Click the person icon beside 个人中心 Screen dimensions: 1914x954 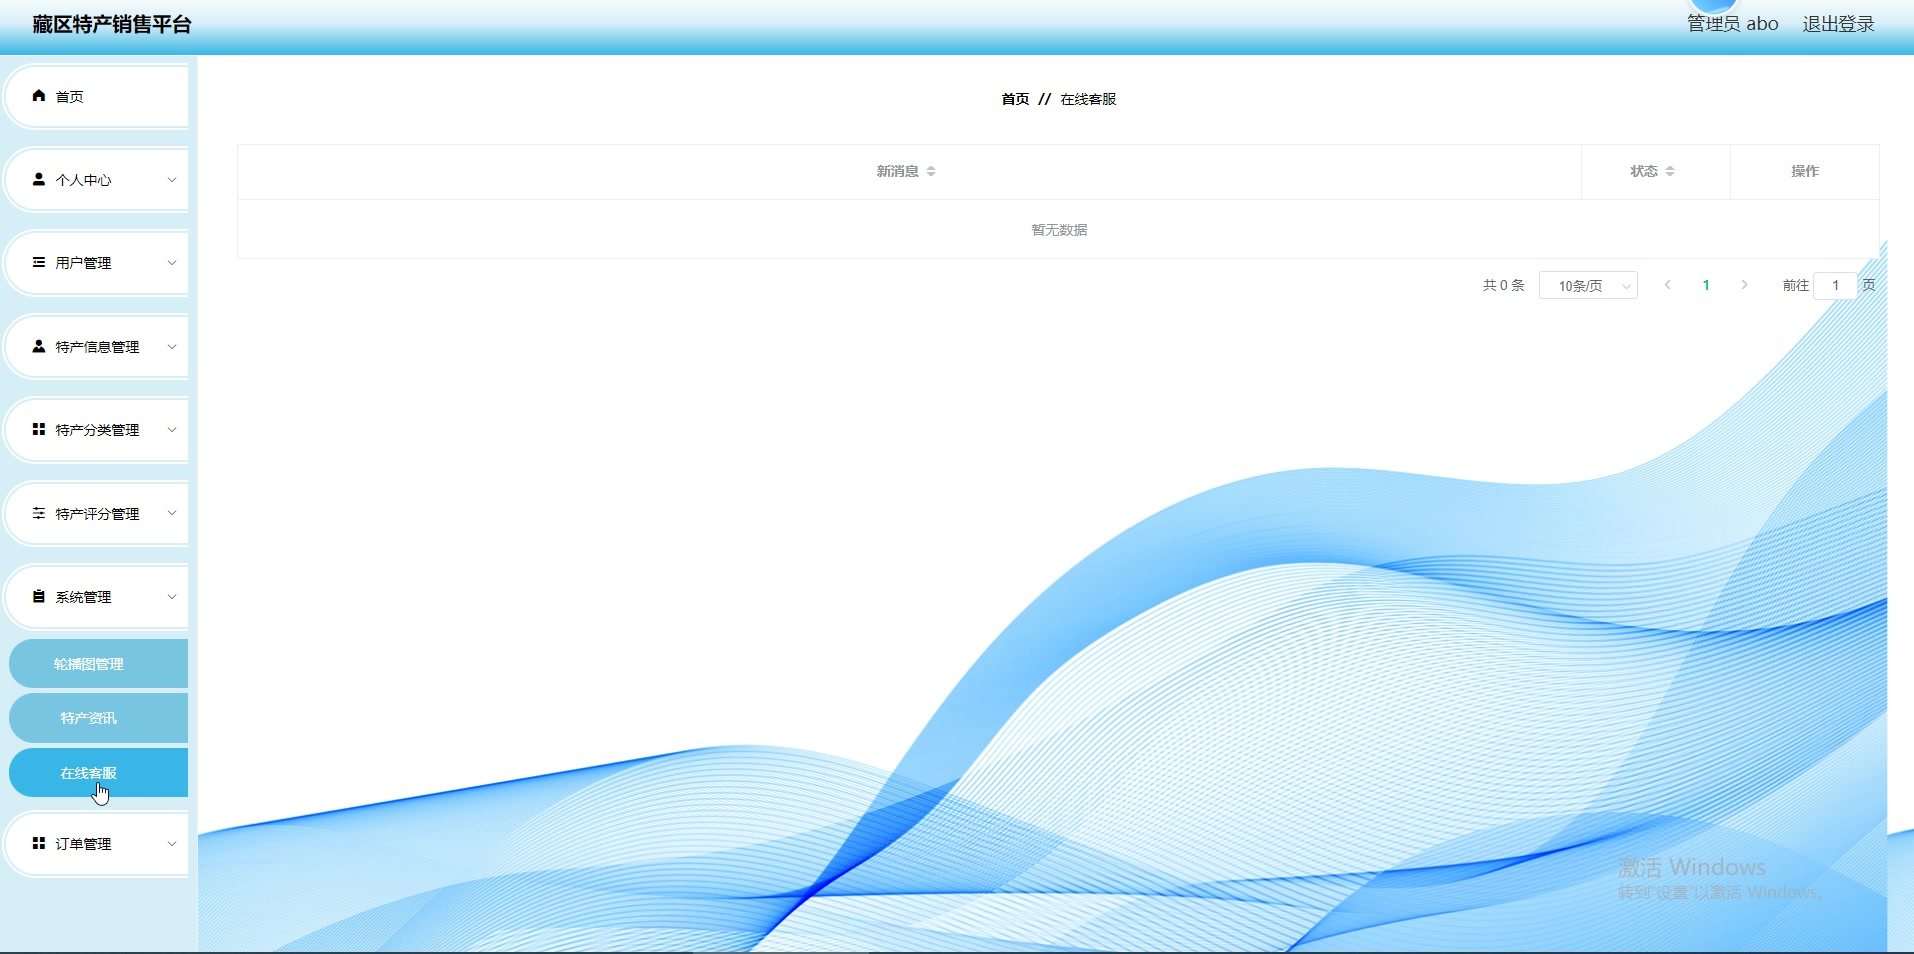coord(39,179)
